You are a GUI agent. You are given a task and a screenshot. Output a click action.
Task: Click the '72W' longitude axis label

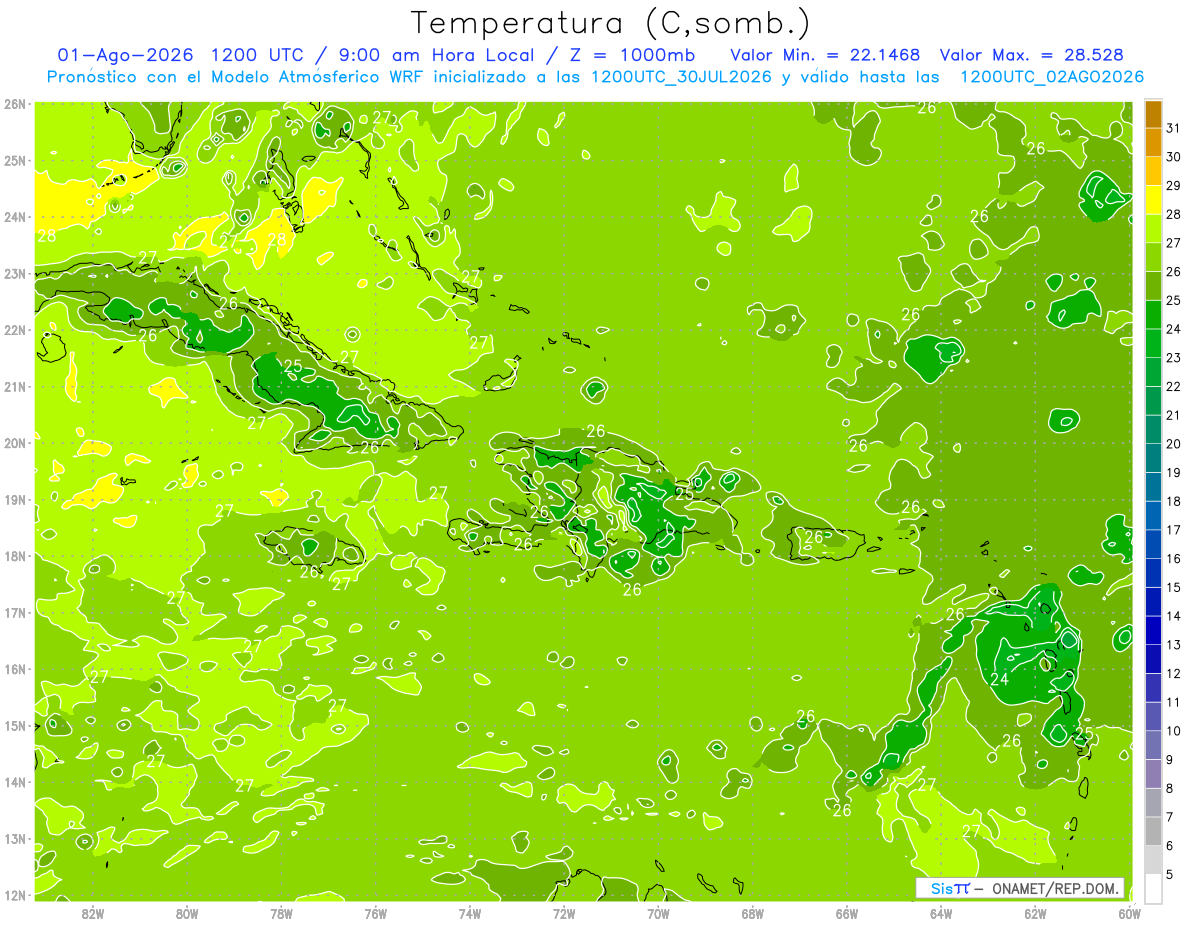click(x=564, y=913)
